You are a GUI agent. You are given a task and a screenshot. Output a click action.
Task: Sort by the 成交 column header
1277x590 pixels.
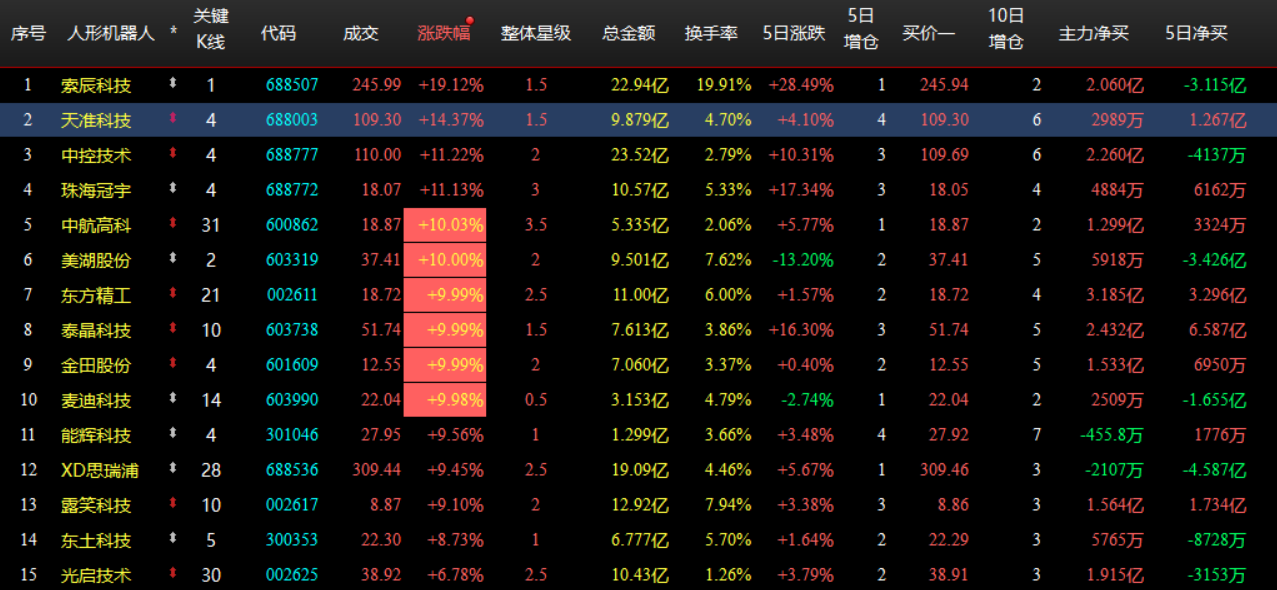361,33
